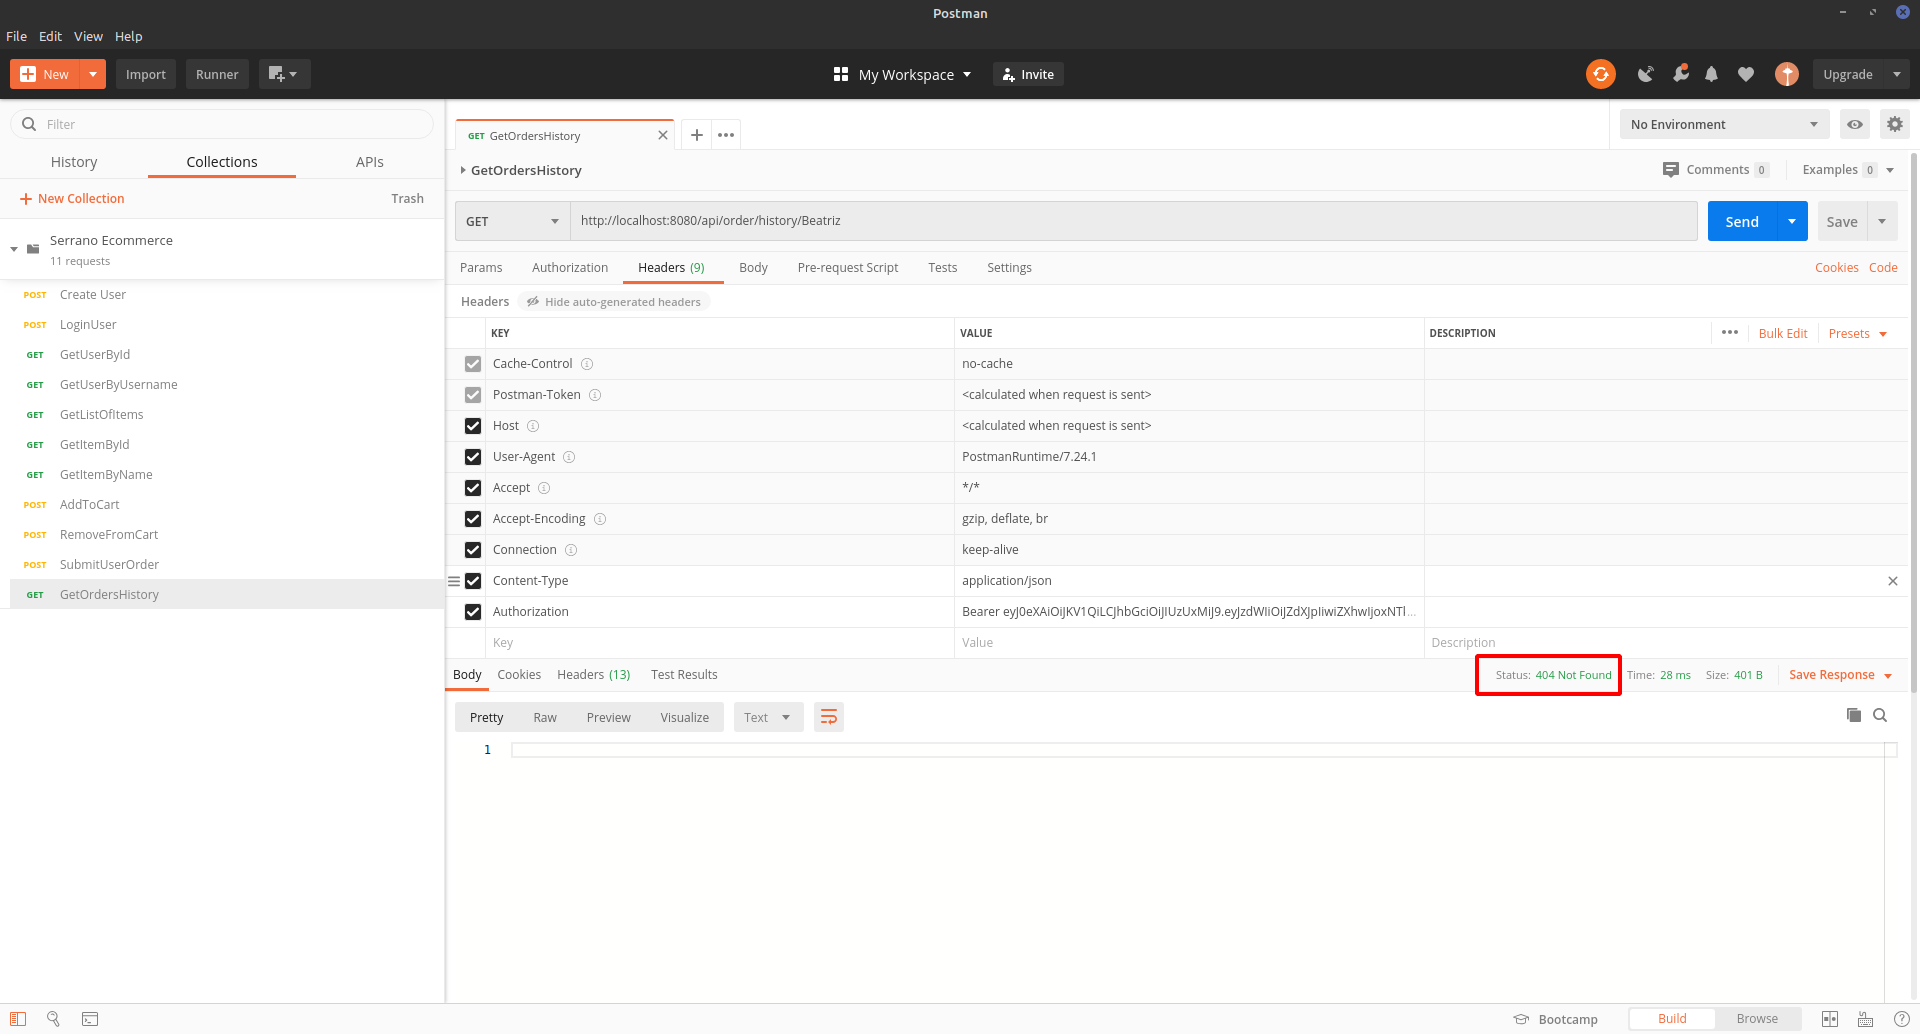This screenshot has width=1920, height=1034.
Task: Toggle the Cache-Control header checkbox
Action: [x=473, y=364]
